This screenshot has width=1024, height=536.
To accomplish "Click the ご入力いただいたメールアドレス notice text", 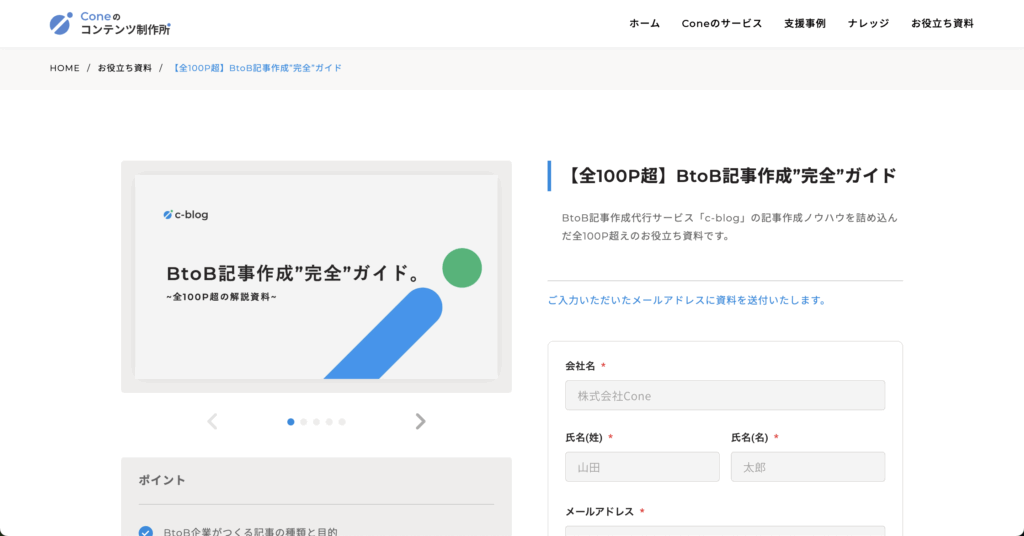I will [x=688, y=300].
